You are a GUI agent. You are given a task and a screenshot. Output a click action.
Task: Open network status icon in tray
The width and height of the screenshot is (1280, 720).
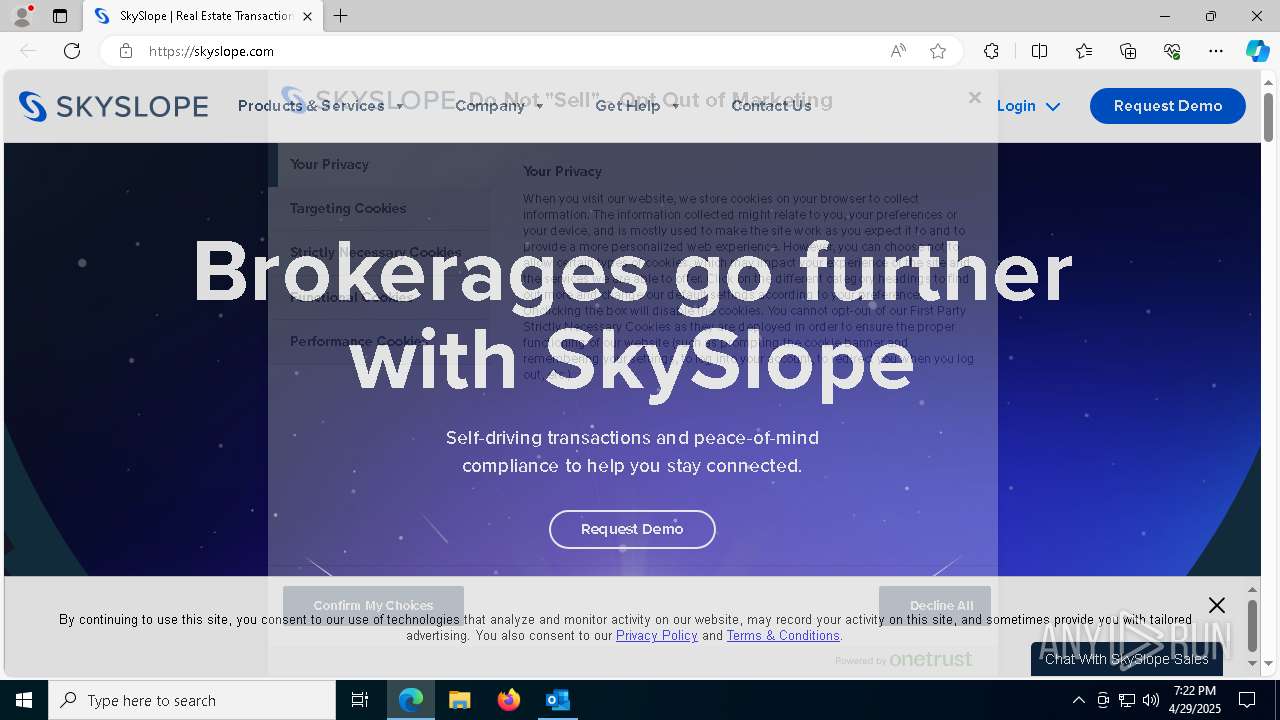point(1127,700)
